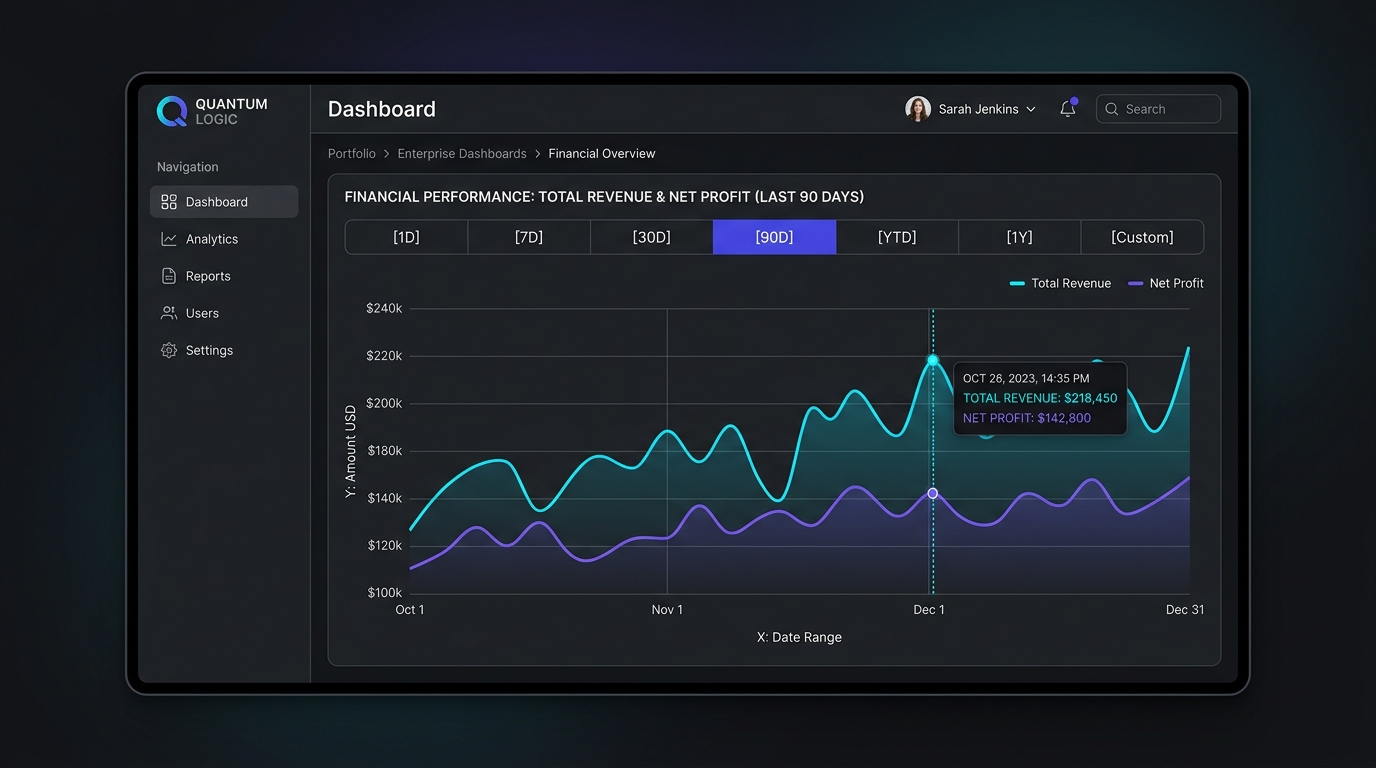1376x768 pixels.
Task: Click the Financial Overview breadcrumb item
Action: pos(602,153)
